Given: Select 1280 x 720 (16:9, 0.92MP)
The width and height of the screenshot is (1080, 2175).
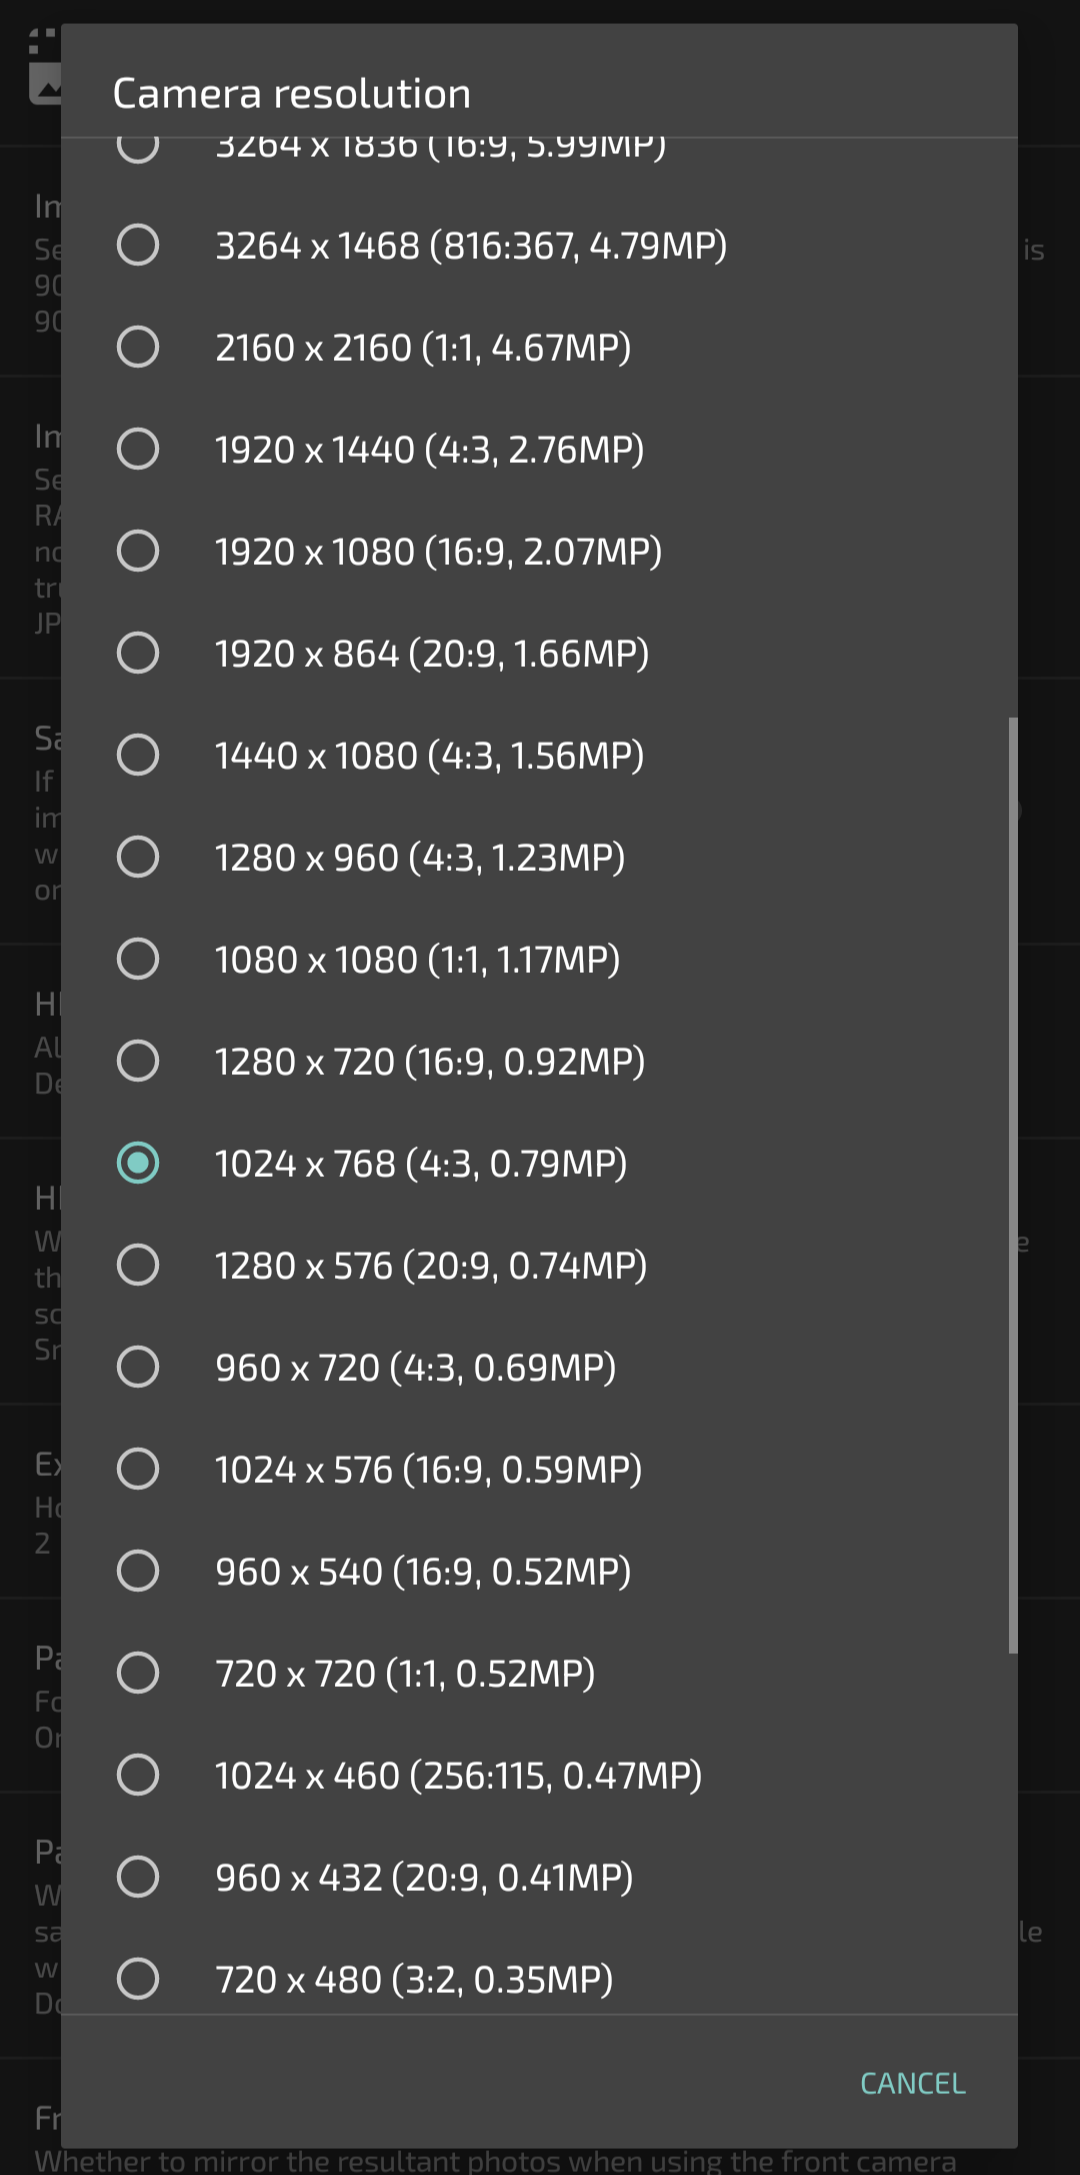Looking at the screenshot, I should (x=539, y=1061).
